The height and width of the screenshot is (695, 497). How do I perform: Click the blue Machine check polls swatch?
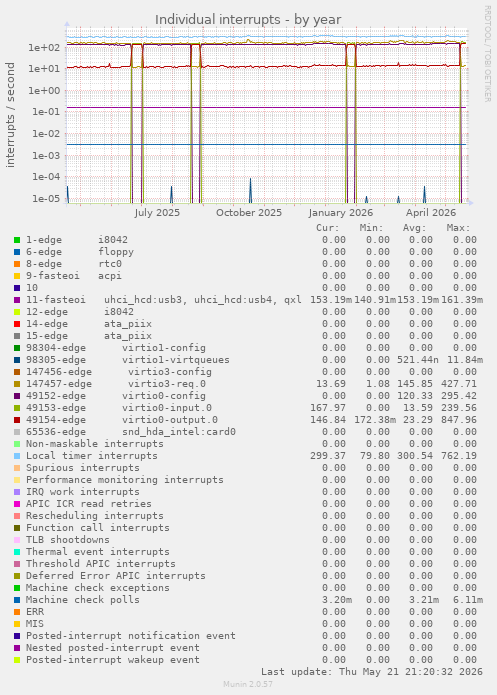coord(17,600)
